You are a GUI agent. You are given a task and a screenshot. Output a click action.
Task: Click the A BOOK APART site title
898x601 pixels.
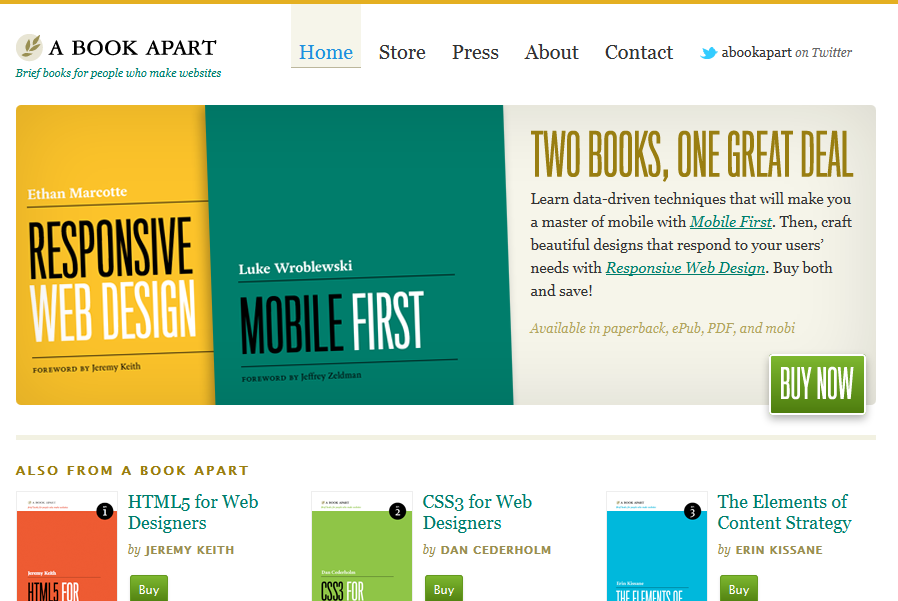click(132, 48)
